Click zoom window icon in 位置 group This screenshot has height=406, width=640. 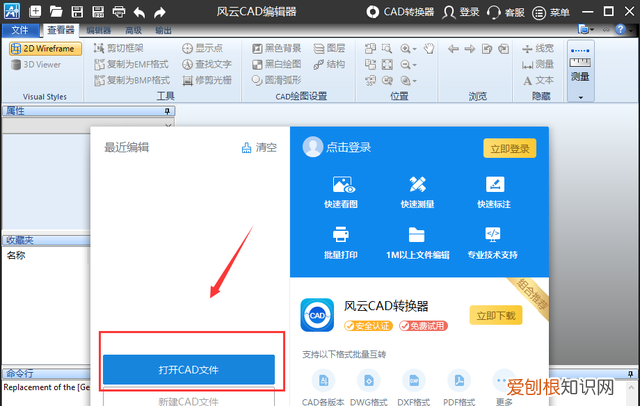point(387,49)
